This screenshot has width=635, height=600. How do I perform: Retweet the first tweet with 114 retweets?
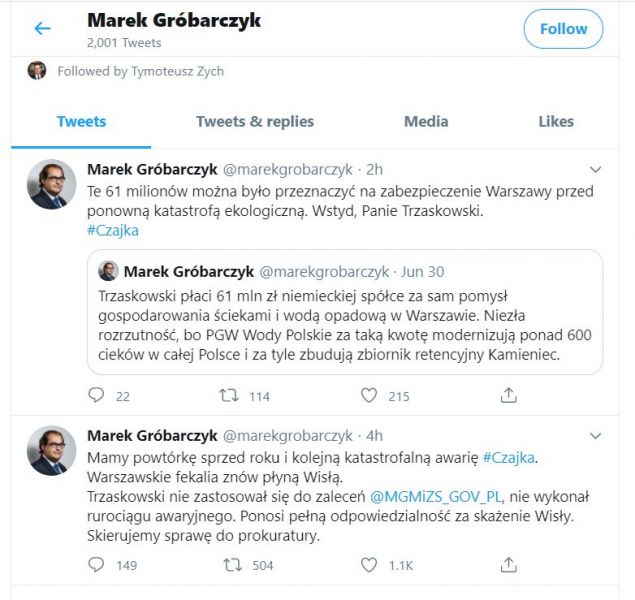point(228,396)
